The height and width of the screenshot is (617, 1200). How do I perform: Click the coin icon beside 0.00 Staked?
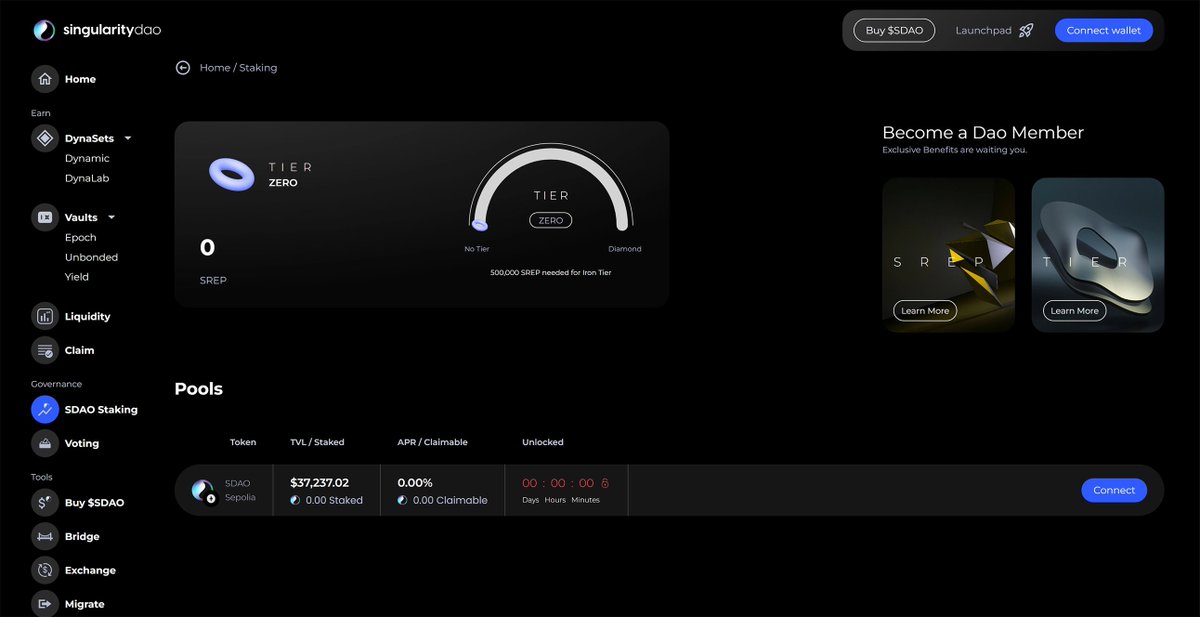[296, 500]
